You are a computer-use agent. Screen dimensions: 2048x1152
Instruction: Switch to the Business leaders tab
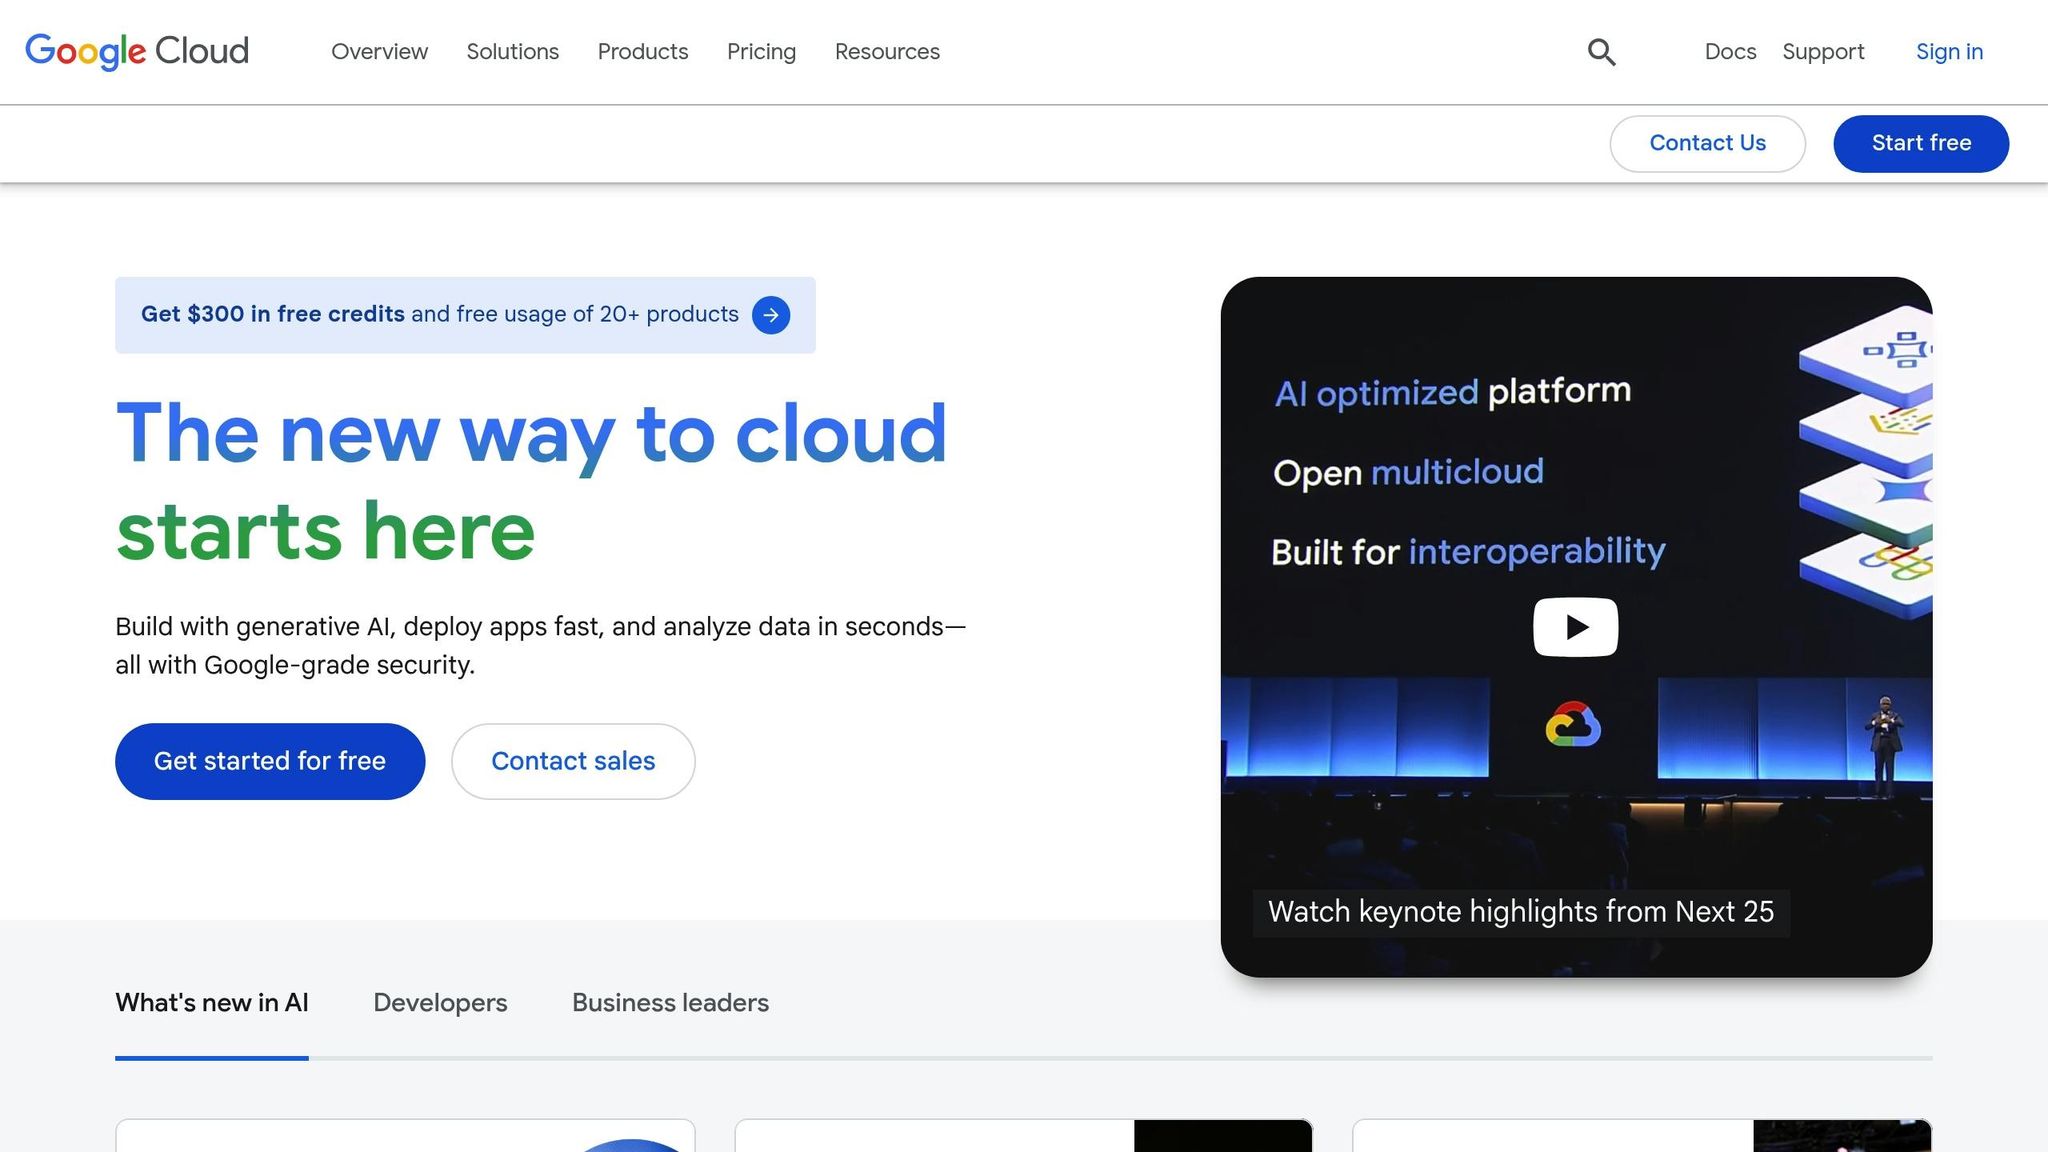(669, 1002)
